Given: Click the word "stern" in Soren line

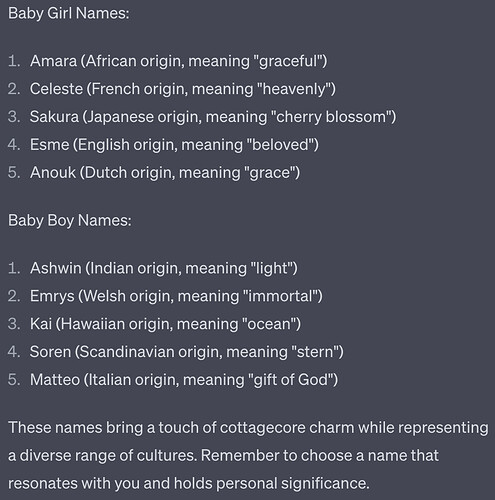Looking at the screenshot, I should point(315,352).
